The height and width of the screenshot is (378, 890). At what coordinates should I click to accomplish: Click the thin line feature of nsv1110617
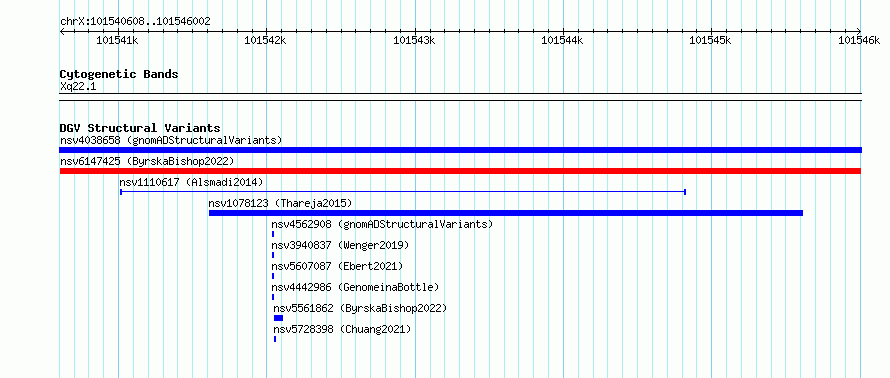click(403, 192)
